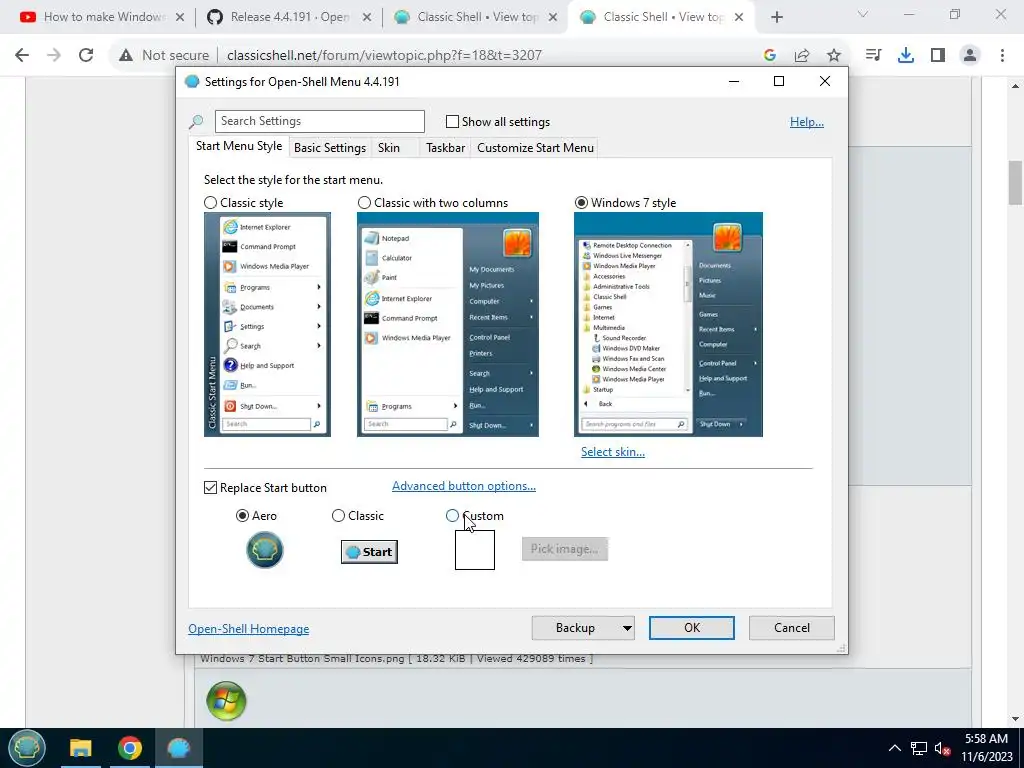Open the Select skin... link
Image resolution: width=1024 pixels, height=768 pixels.
coord(613,452)
